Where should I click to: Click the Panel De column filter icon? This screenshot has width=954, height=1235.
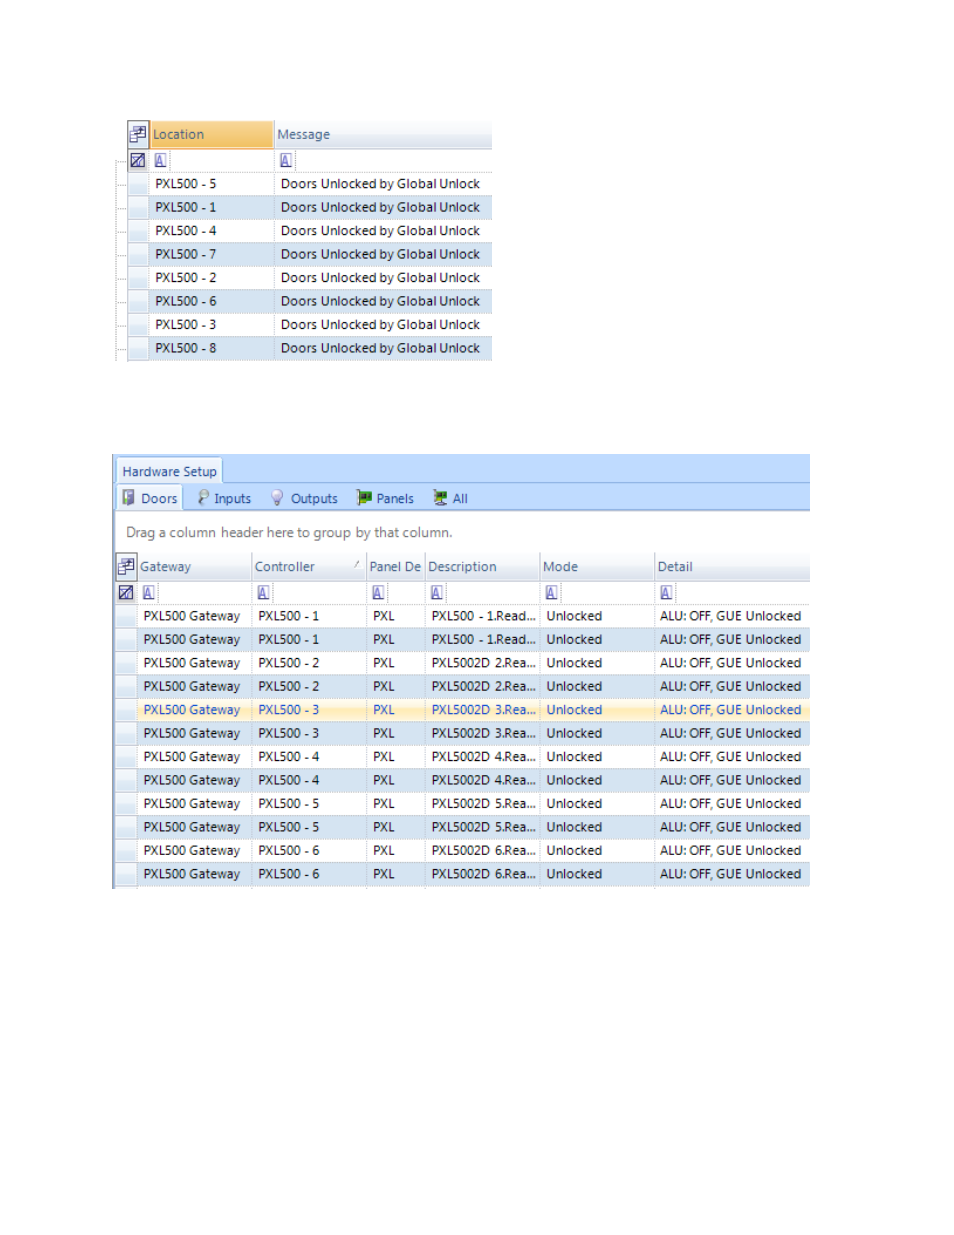pos(378,592)
